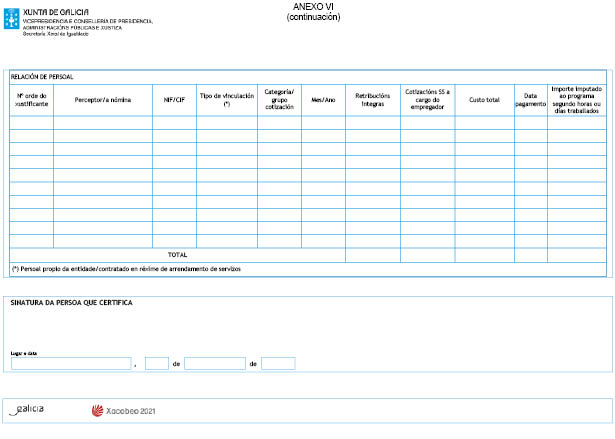This screenshot has height=439, width=615.
Task: Click TOTAL row cell under 'Cotizacións SS' column
Action: 427,255
